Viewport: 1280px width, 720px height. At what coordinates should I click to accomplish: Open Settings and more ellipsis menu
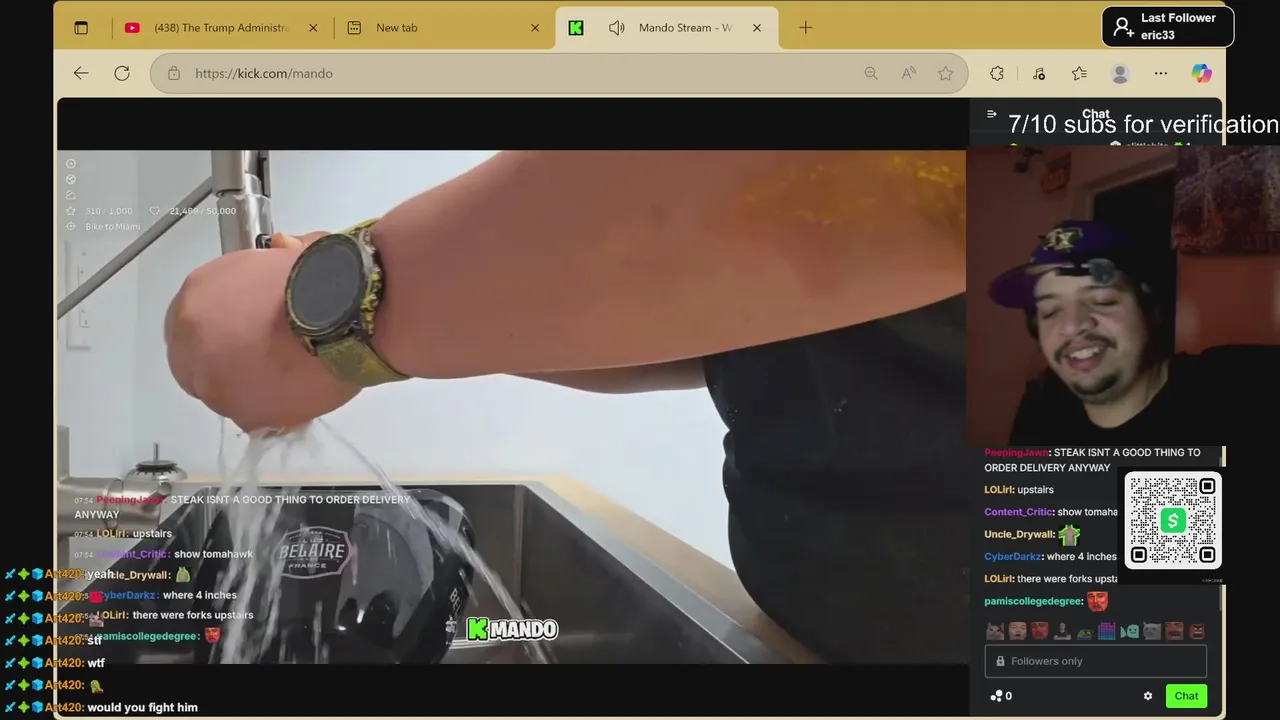pyautogui.click(x=1160, y=73)
